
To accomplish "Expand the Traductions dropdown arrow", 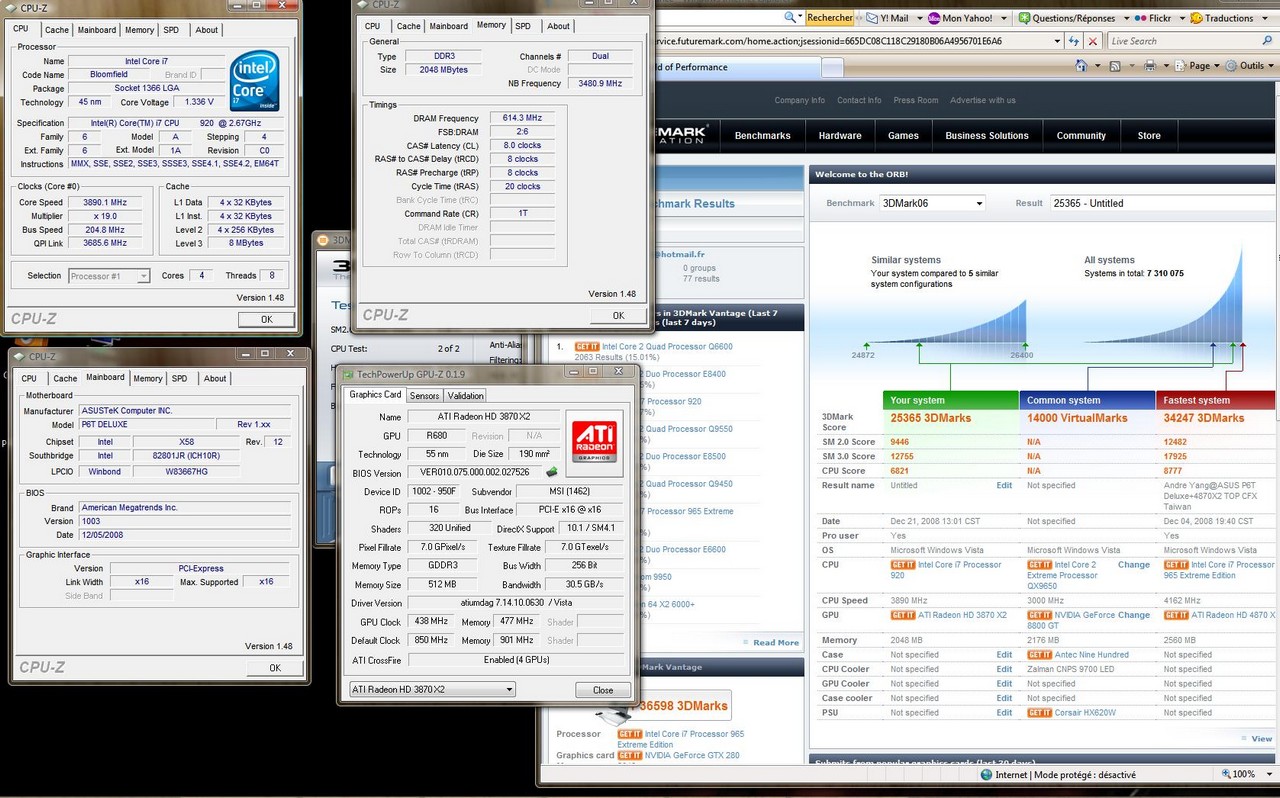I will [1263, 18].
